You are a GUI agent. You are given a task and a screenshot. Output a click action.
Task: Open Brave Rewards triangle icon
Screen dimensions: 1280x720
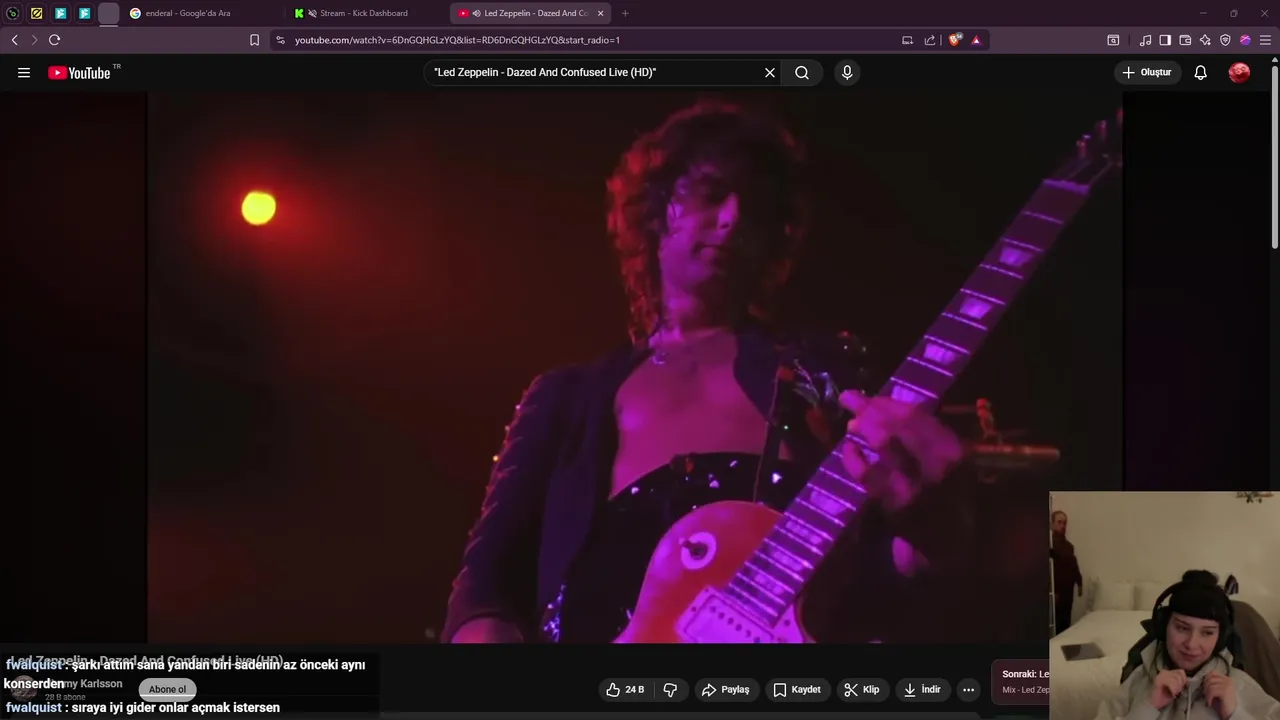pyautogui.click(x=976, y=40)
